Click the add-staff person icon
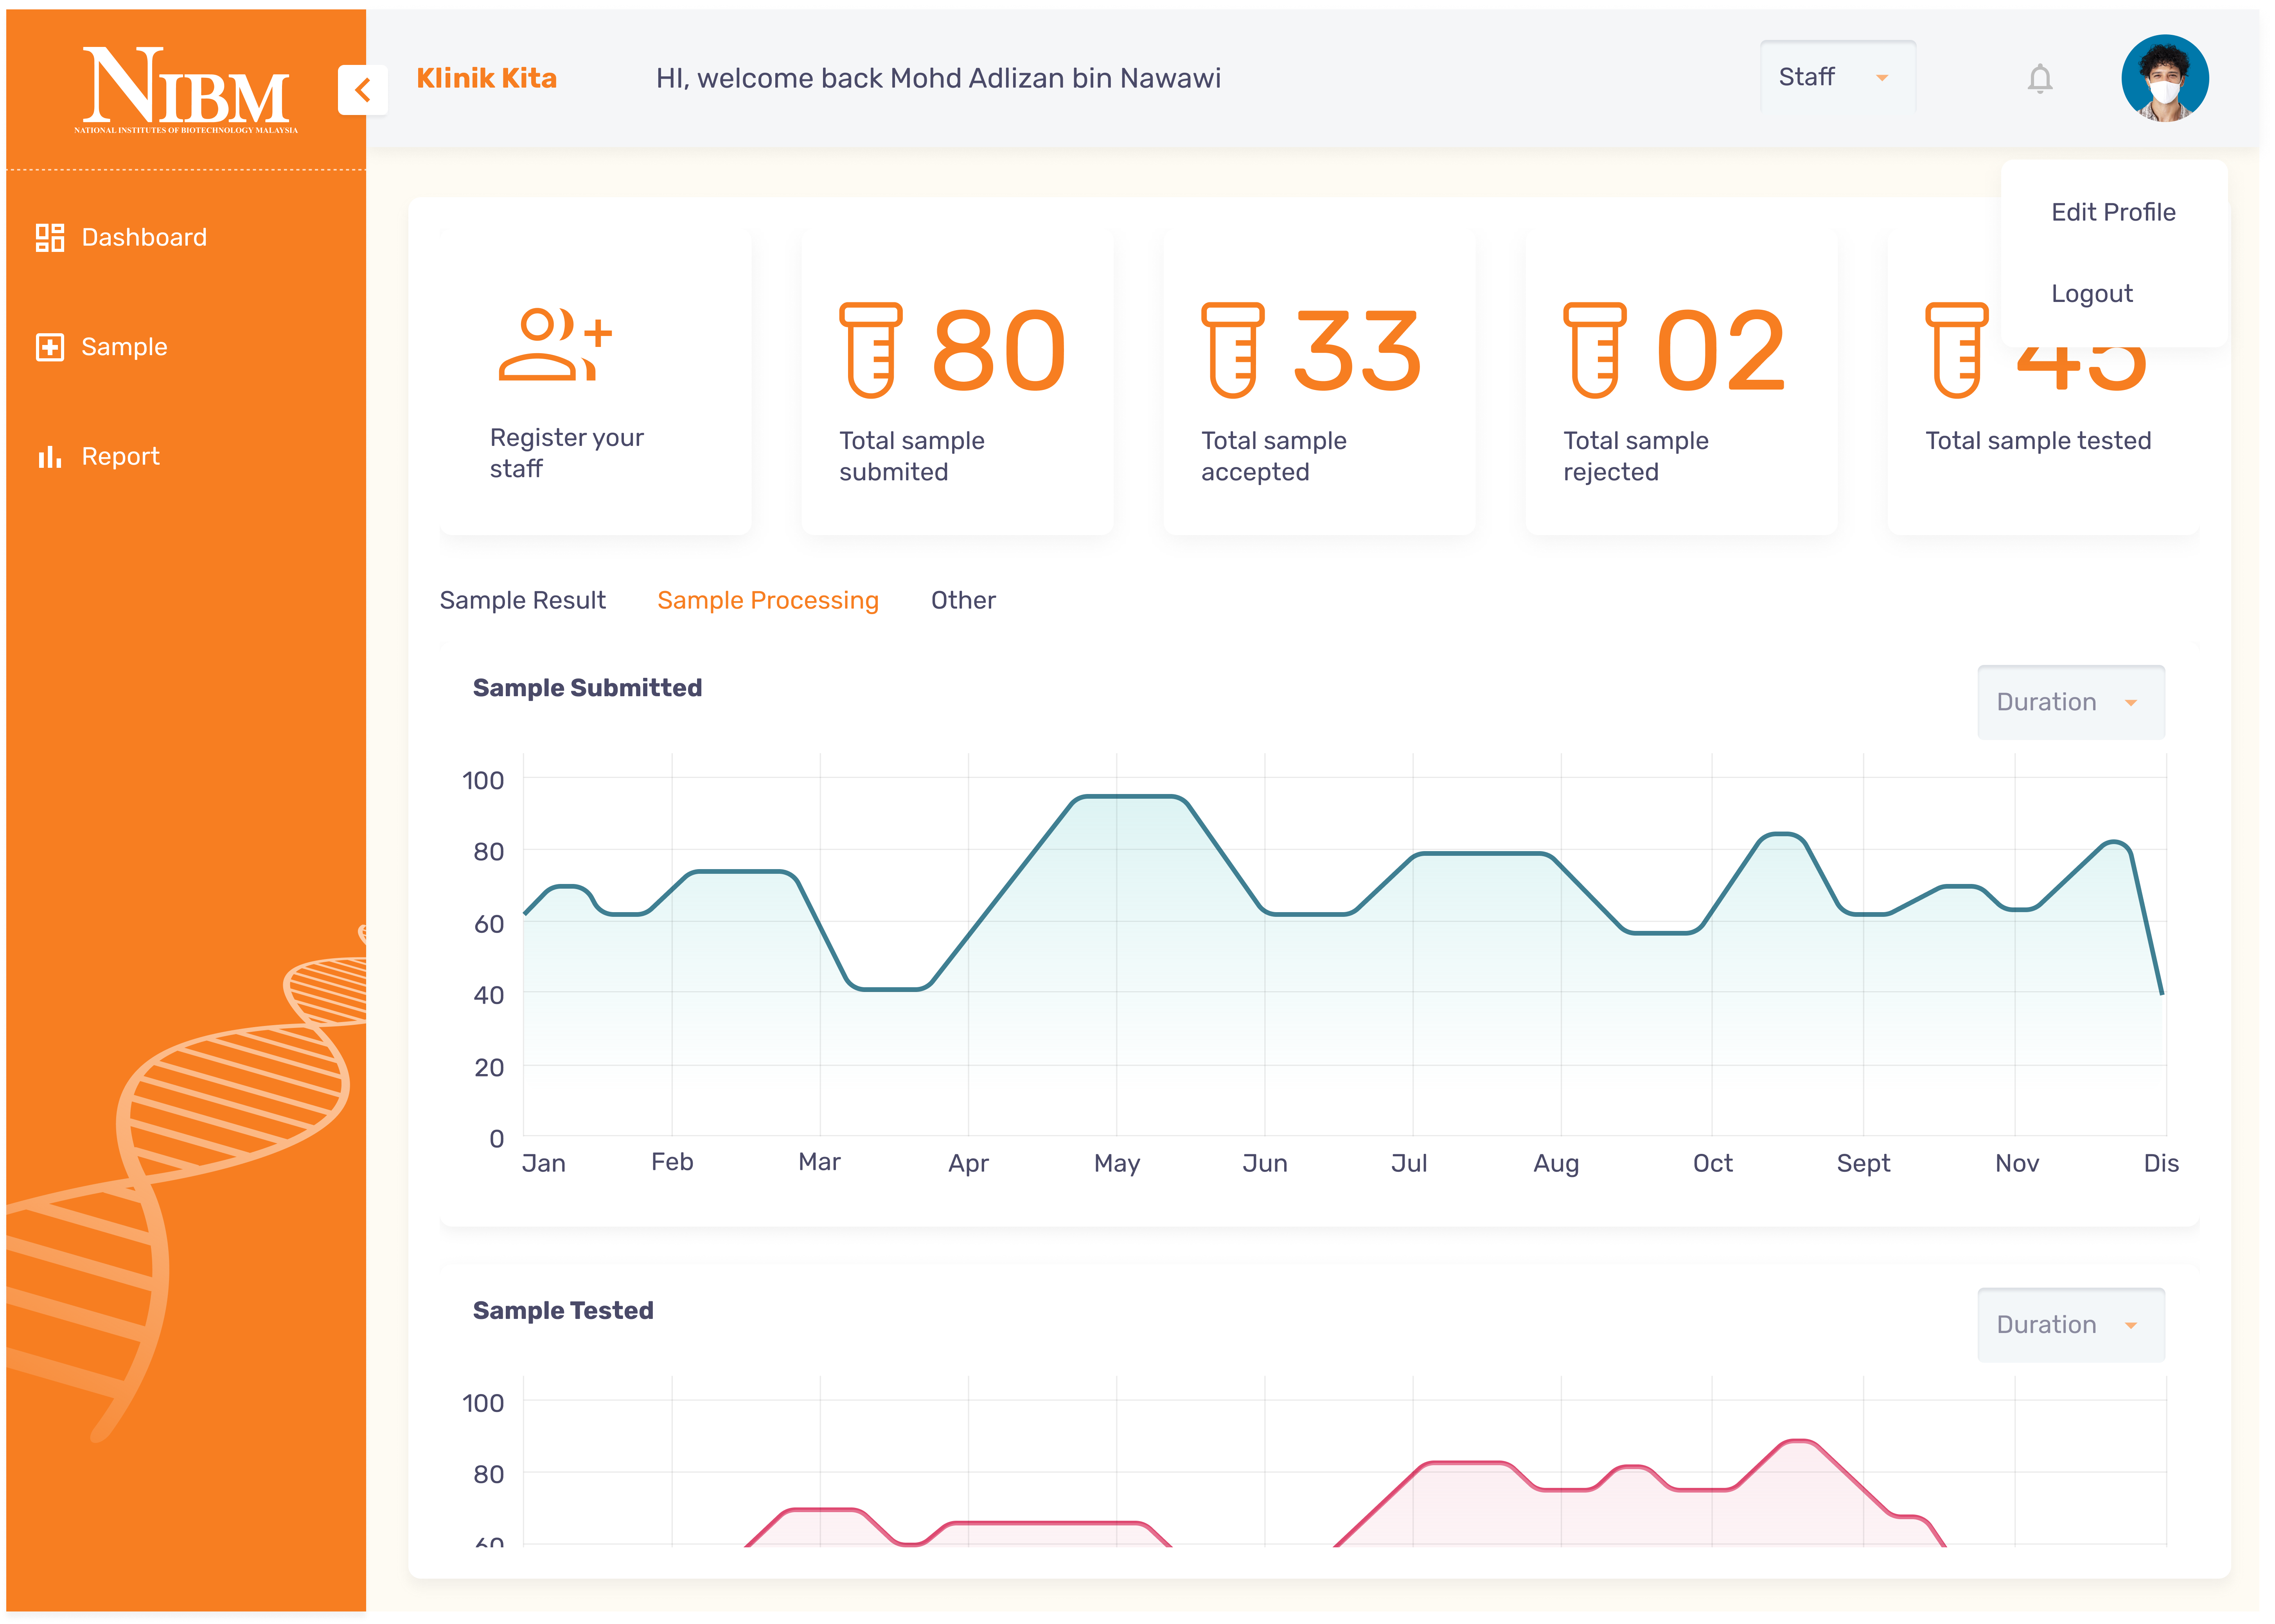 (555, 345)
